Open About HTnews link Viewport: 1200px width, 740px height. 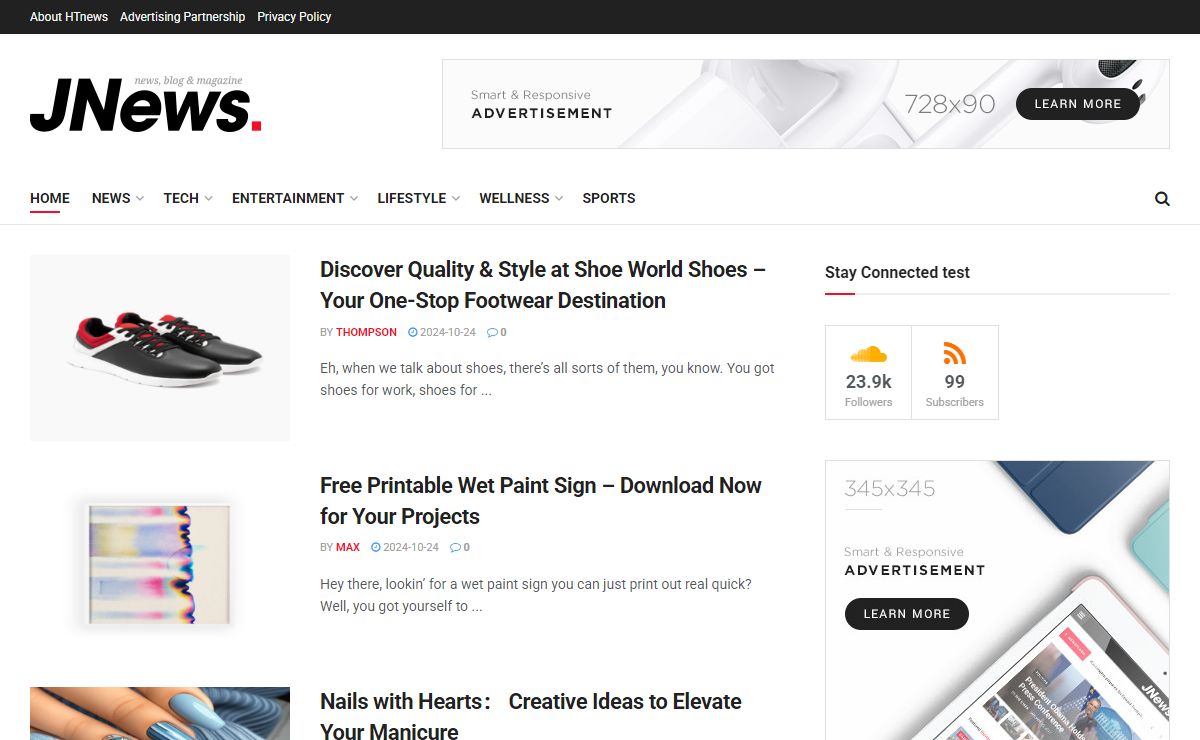[x=69, y=17]
